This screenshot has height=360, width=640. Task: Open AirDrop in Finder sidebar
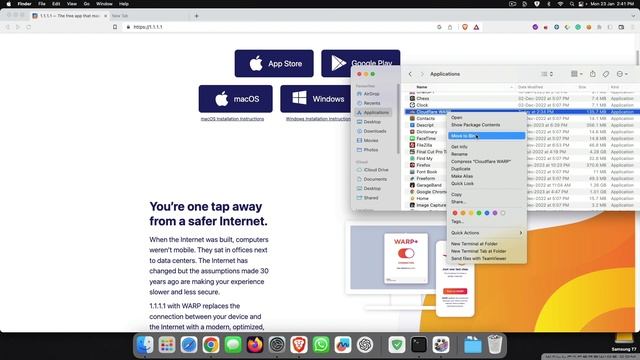tap(368, 93)
